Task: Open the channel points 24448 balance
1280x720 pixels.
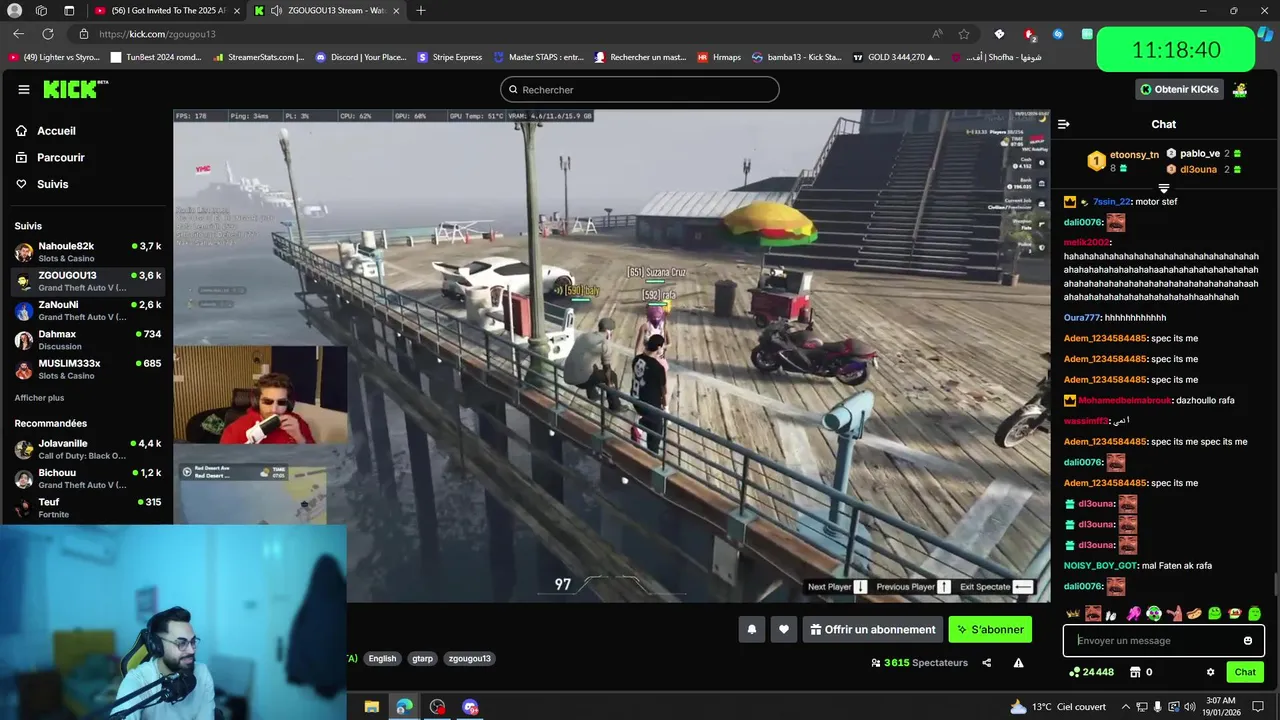Action: [1091, 672]
